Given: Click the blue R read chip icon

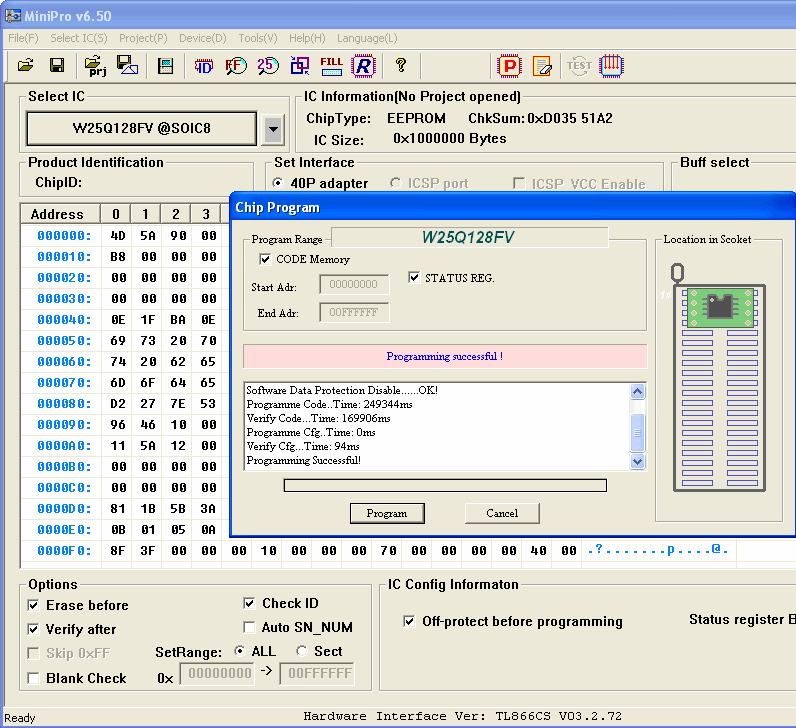Looking at the screenshot, I should pyautogui.click(x=363, y=66).
